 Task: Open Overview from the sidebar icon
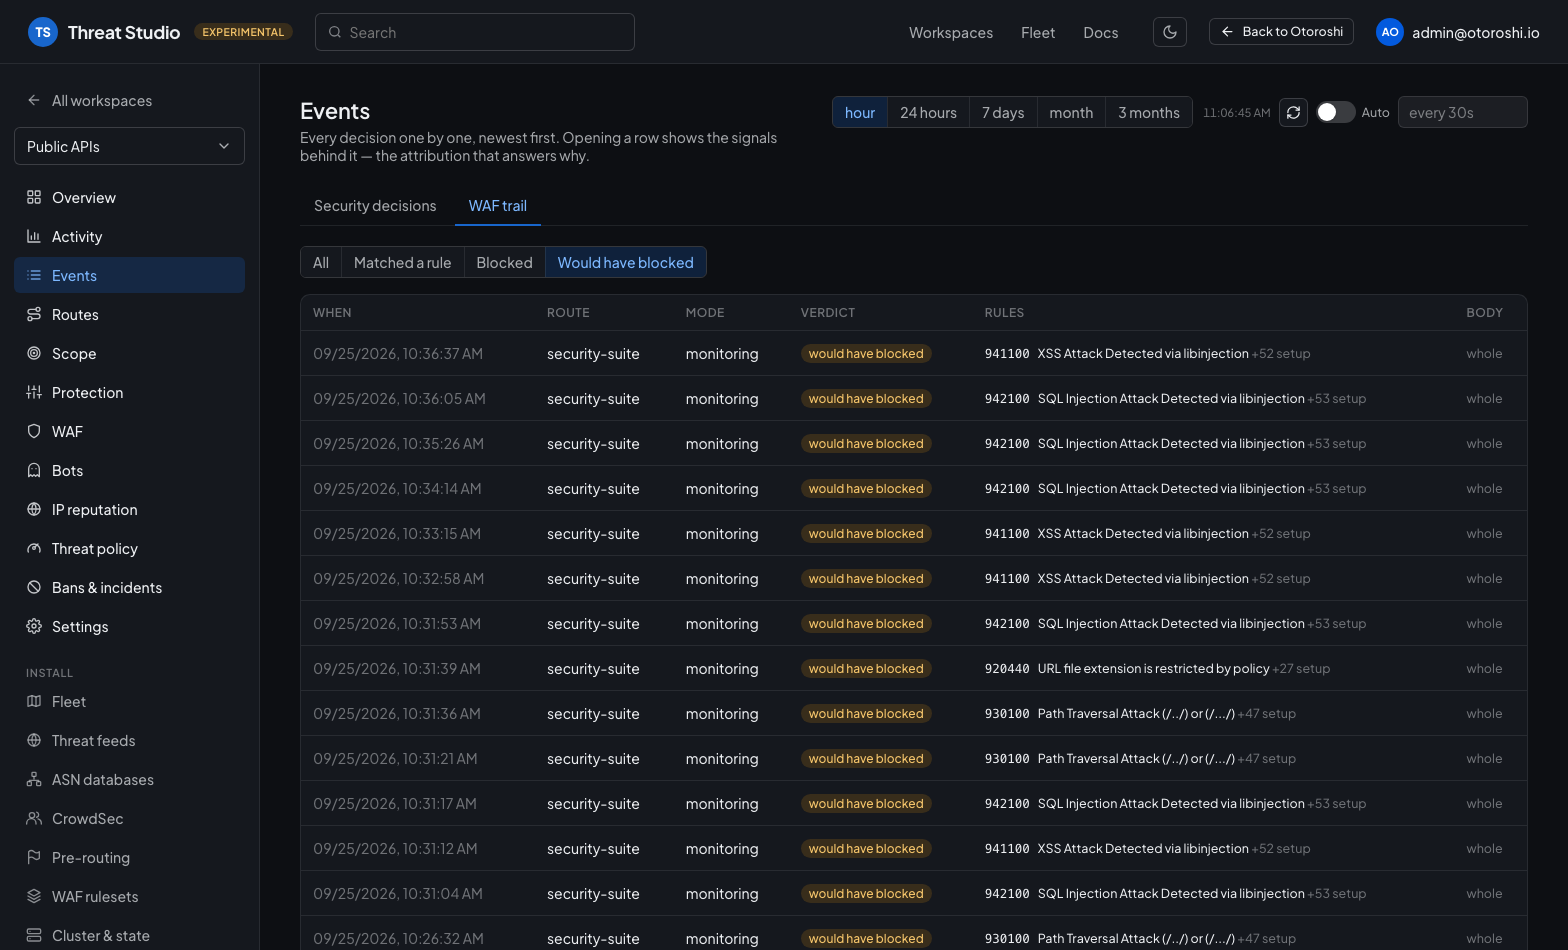(x=34, y=197)
